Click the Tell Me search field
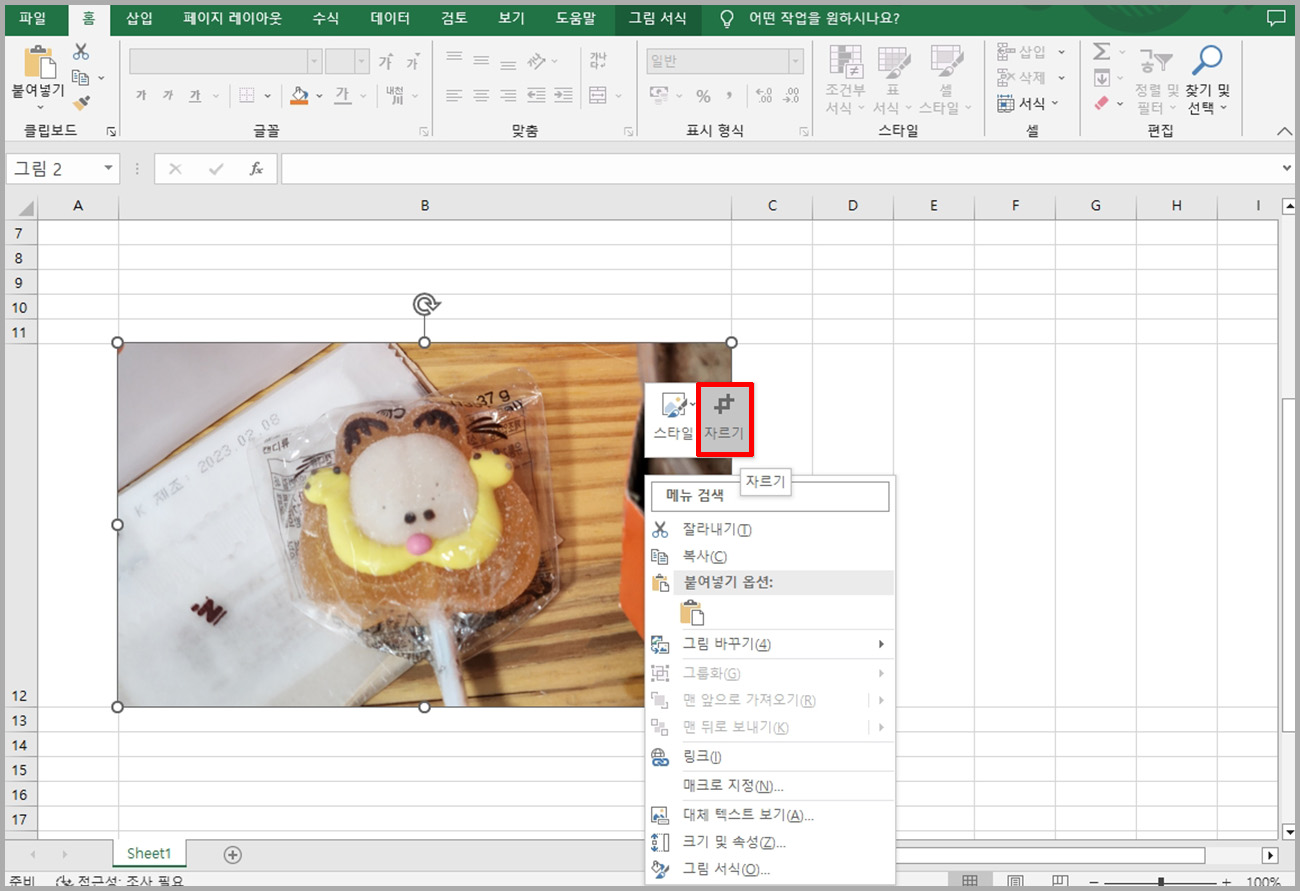 823,18
